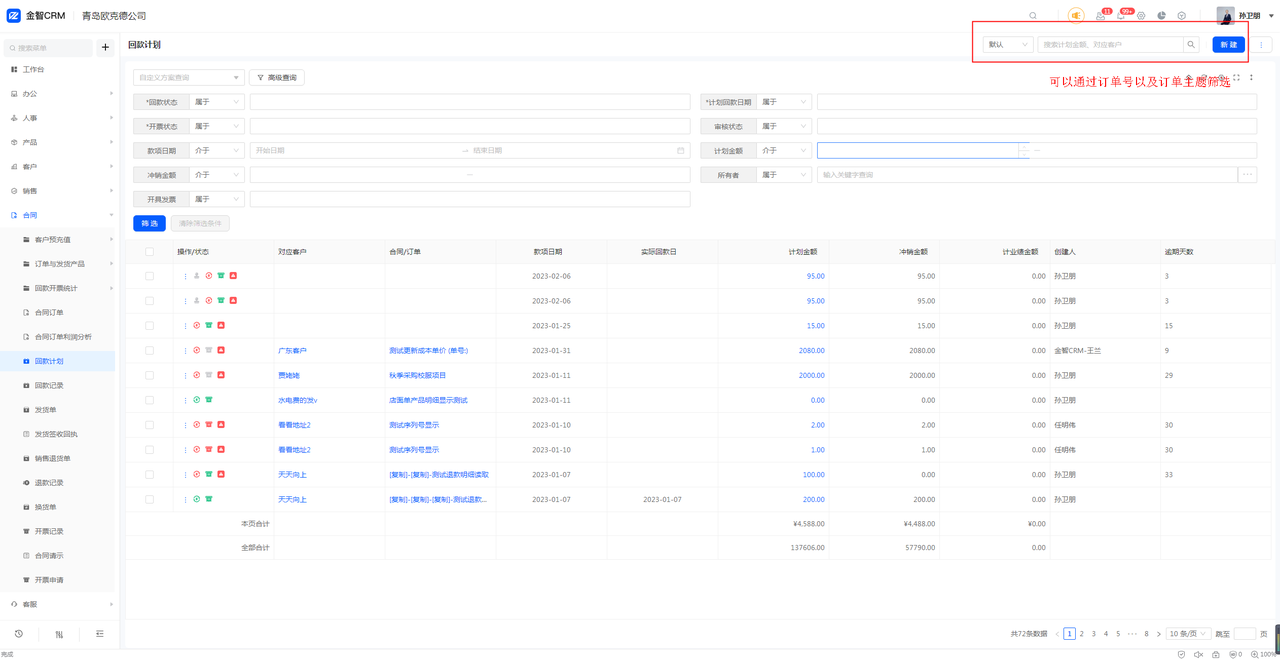Go to page 2 of the results

1082,634
